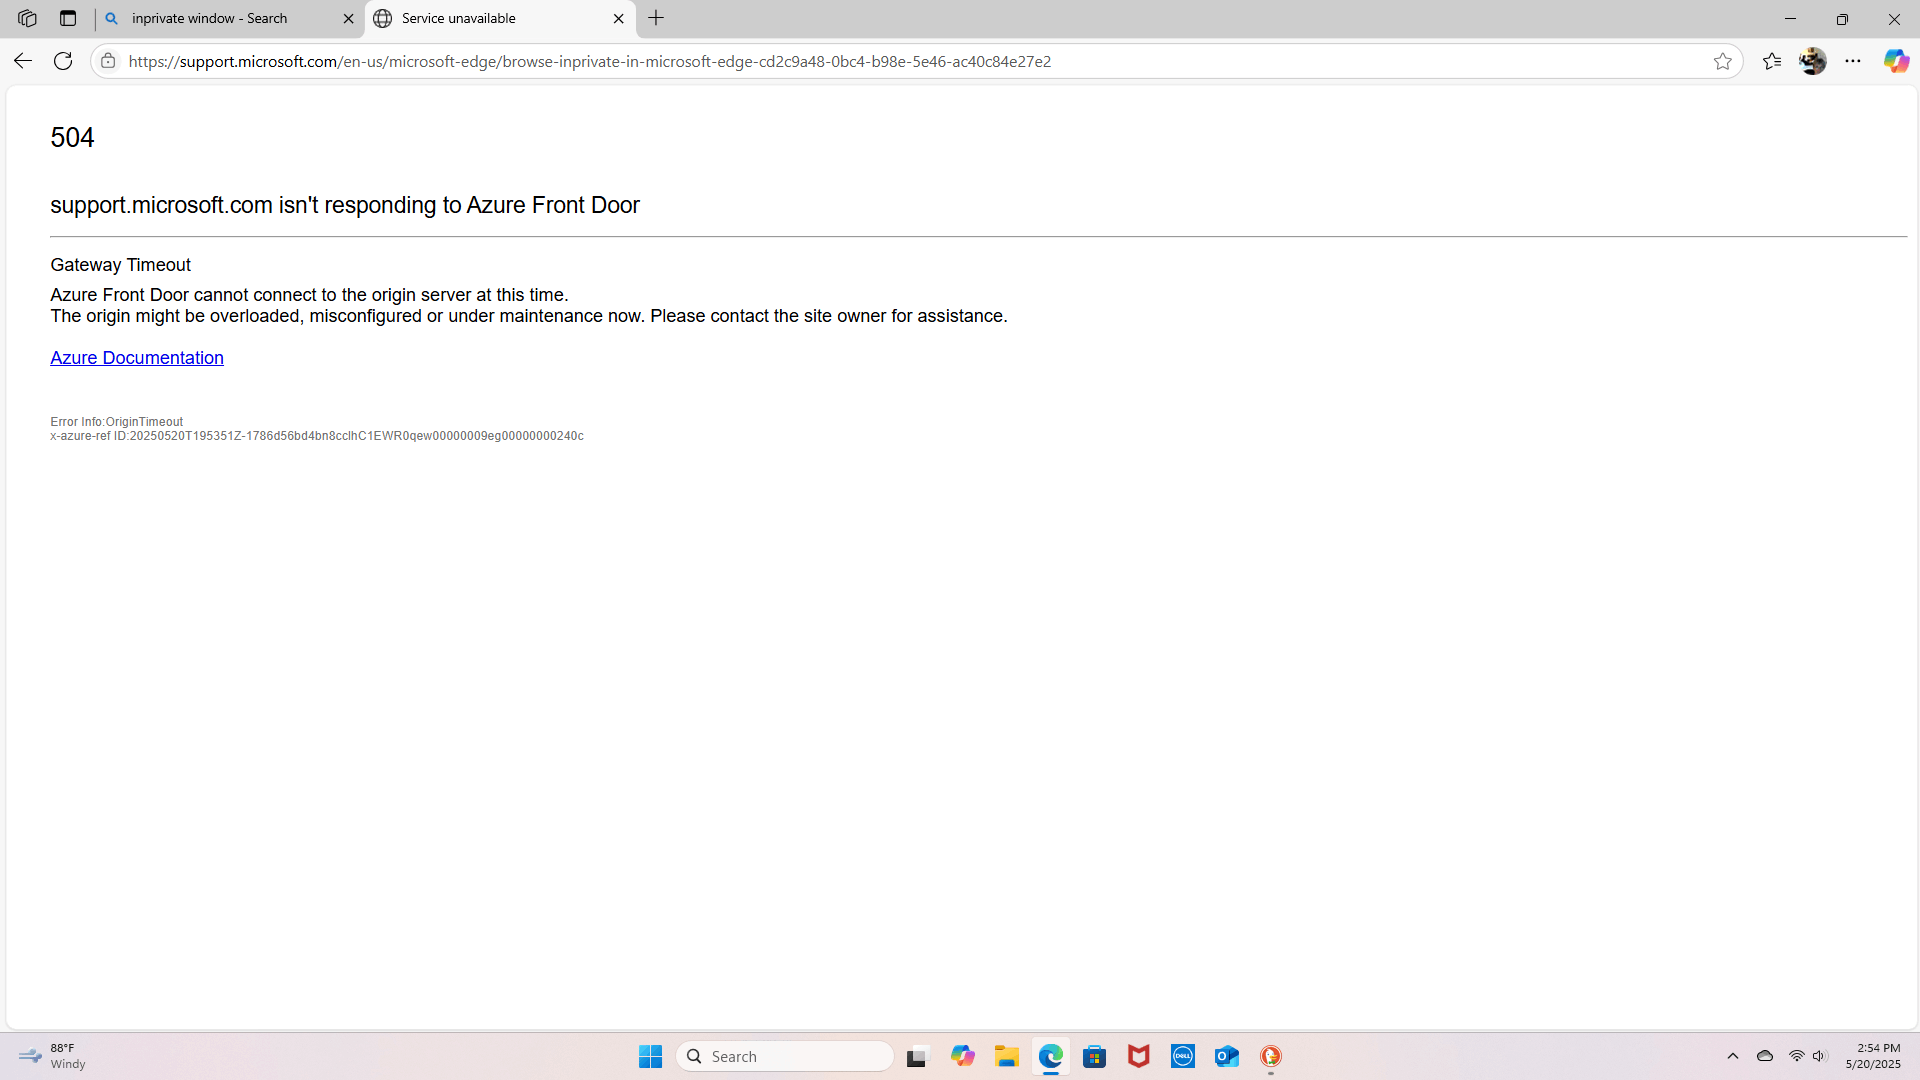Open the Dell app taskbar icon

[1183, 1056]
